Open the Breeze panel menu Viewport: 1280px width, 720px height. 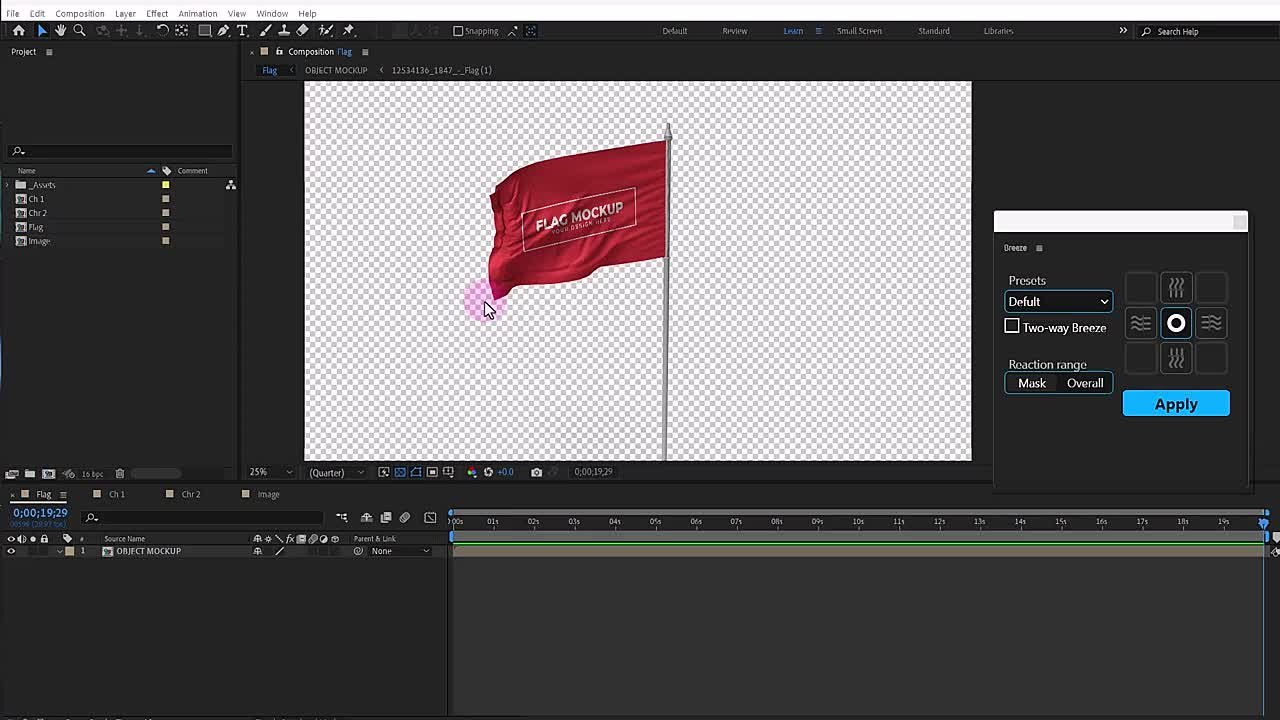coord(1039,248)
